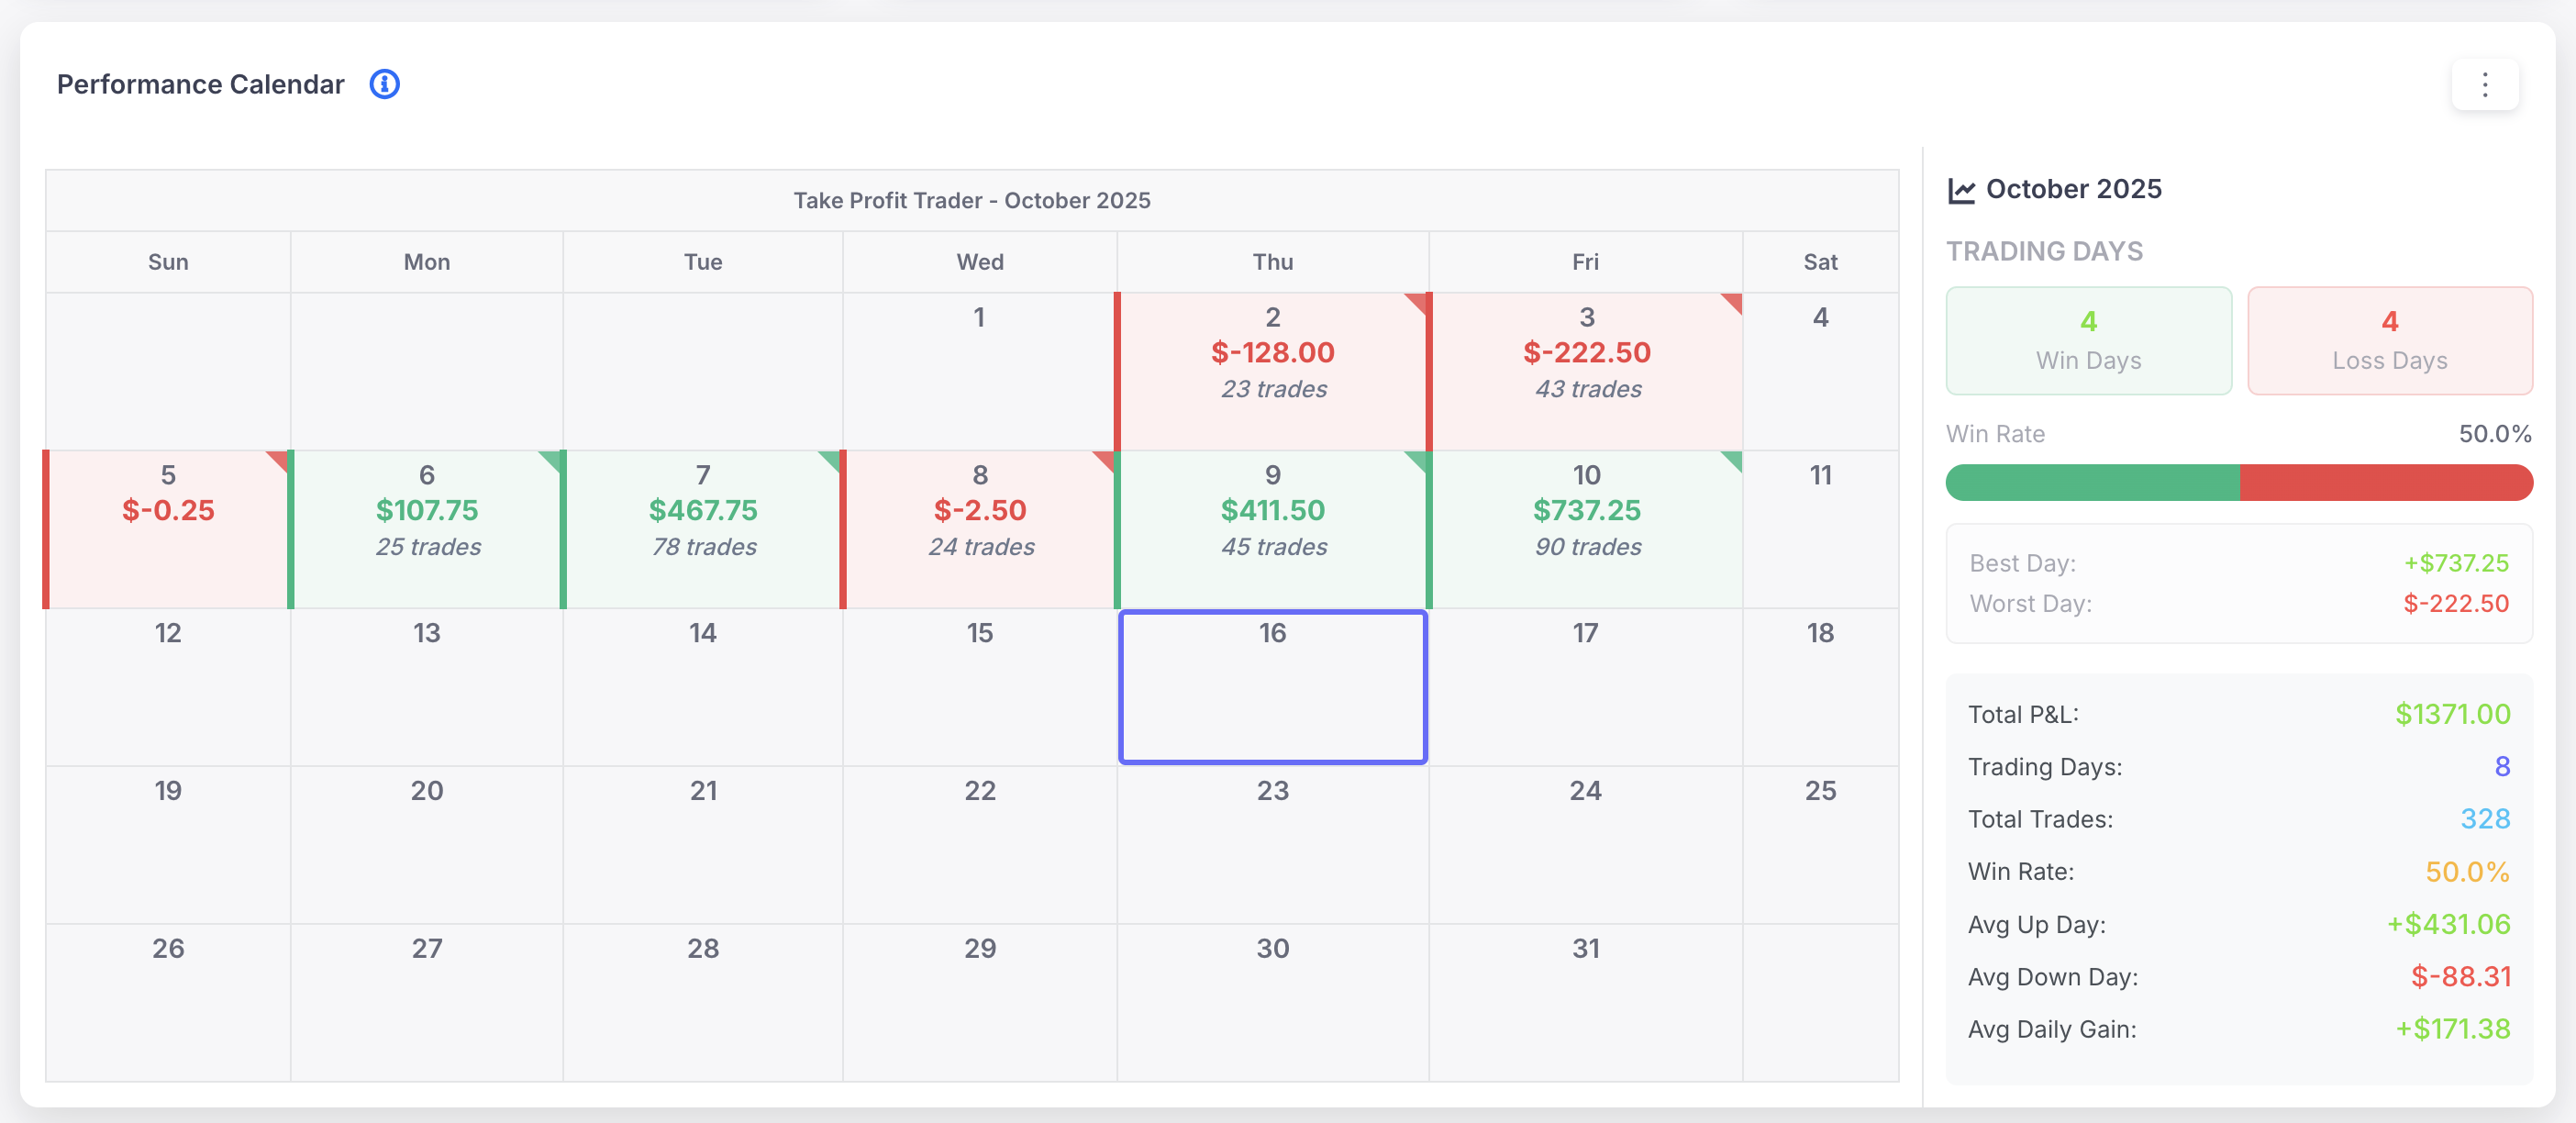Click the highlighted October 16 cell
The image size is (2576, 1123).
point(1273,687)
